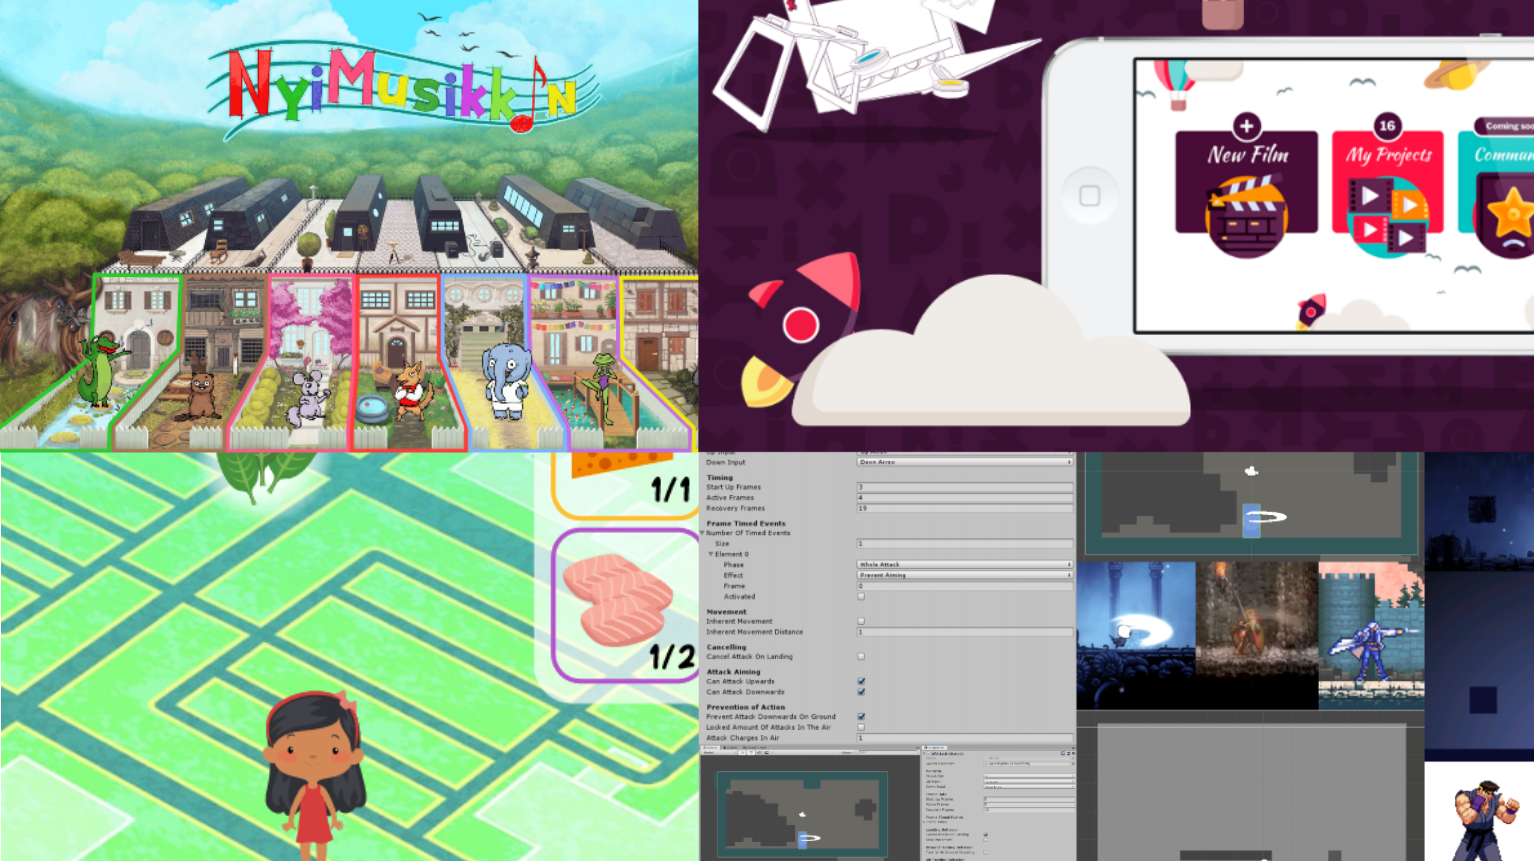The height and width of the screenshot is (861, 1534).
Task: Open the dark knight reference thumbnail
Action: click(1257, 635)
